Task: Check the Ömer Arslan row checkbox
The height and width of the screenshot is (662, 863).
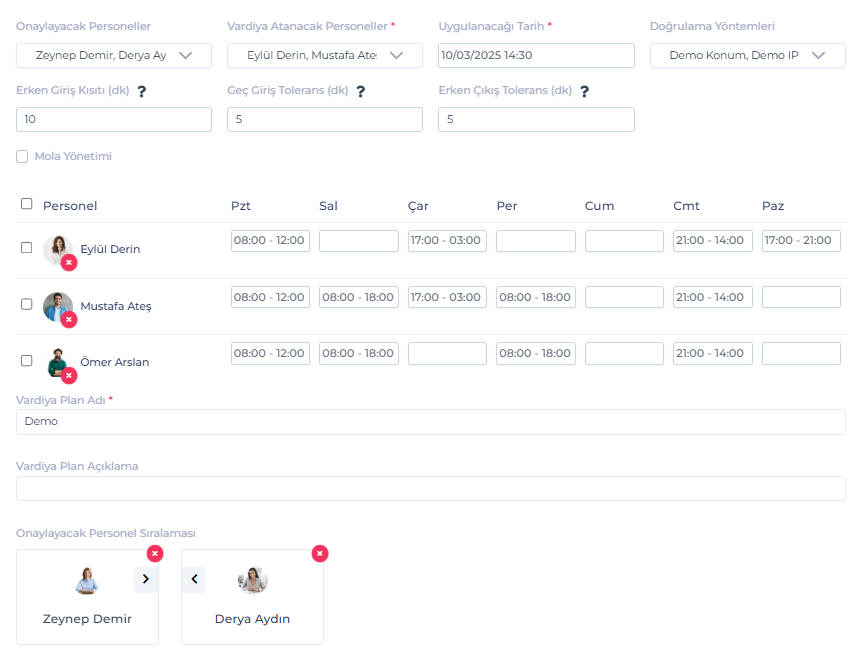Action: pos(27,360)
